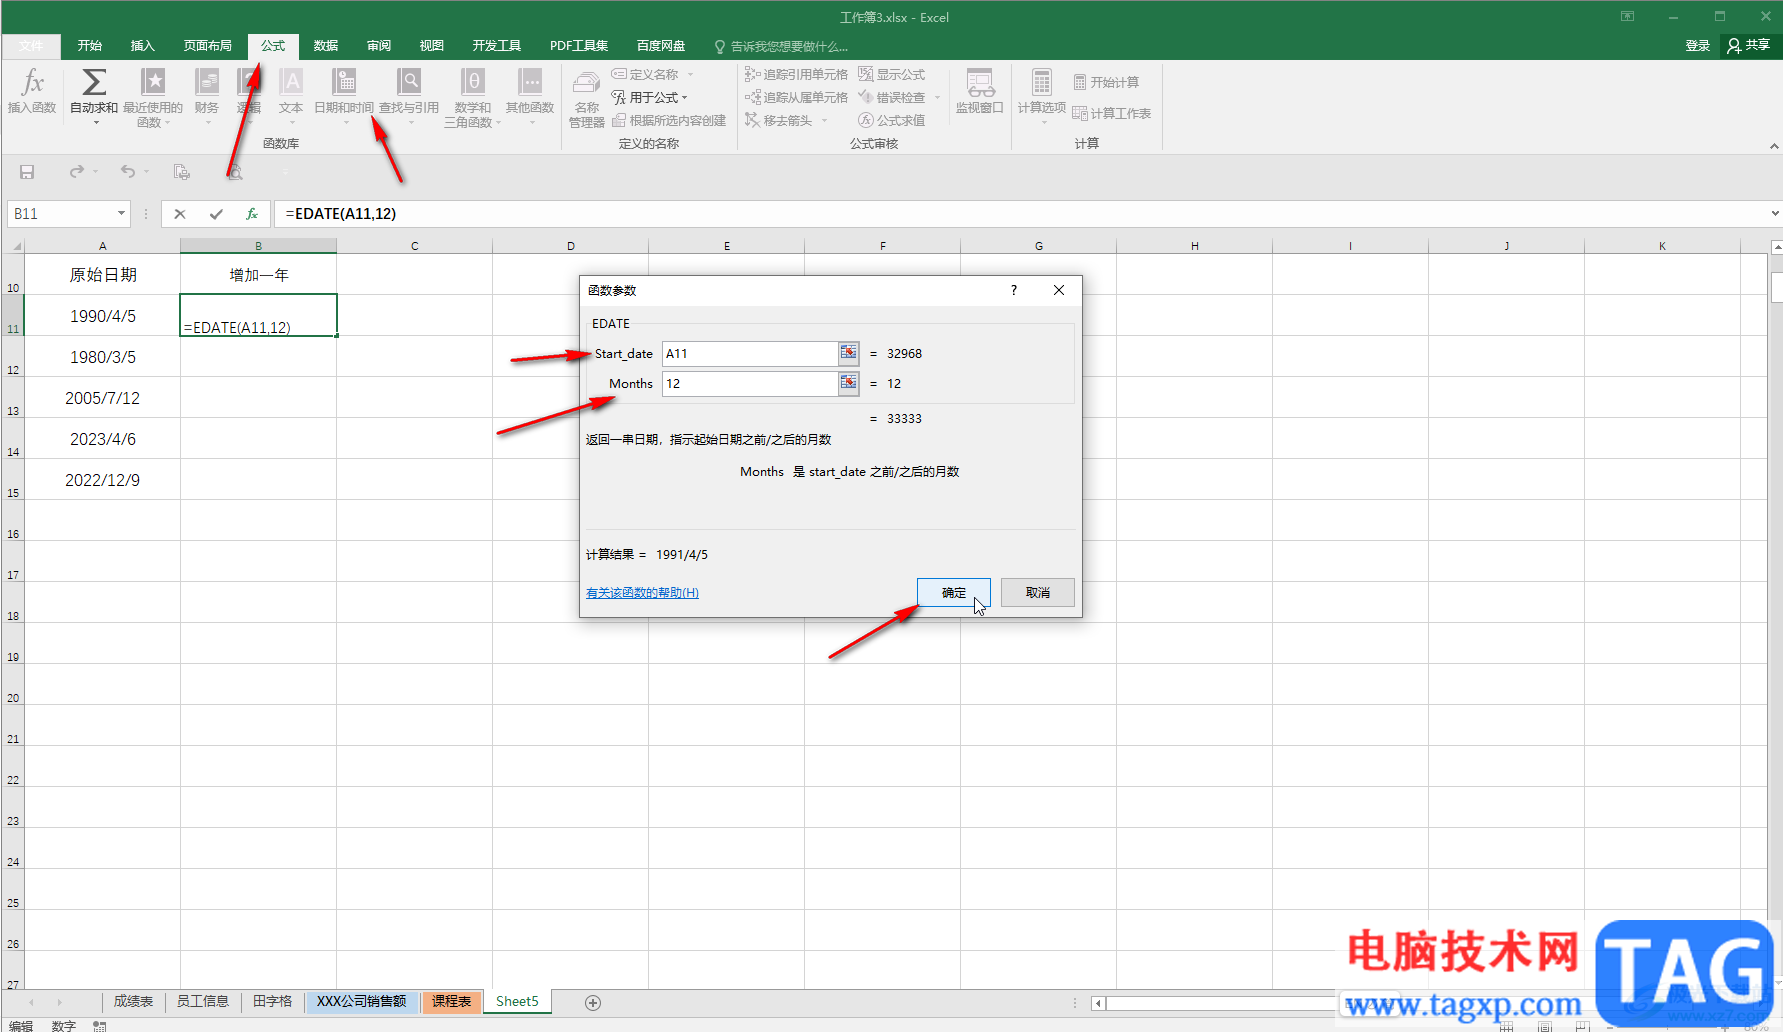Switch to the 视图 (View) tab

coord(432,46)
